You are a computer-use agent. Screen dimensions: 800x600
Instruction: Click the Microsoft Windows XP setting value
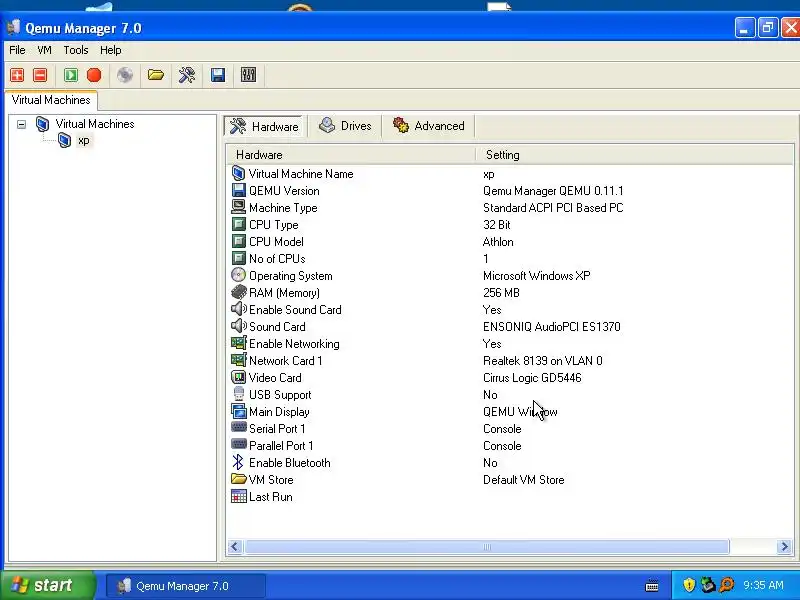[x=536, y=276]
